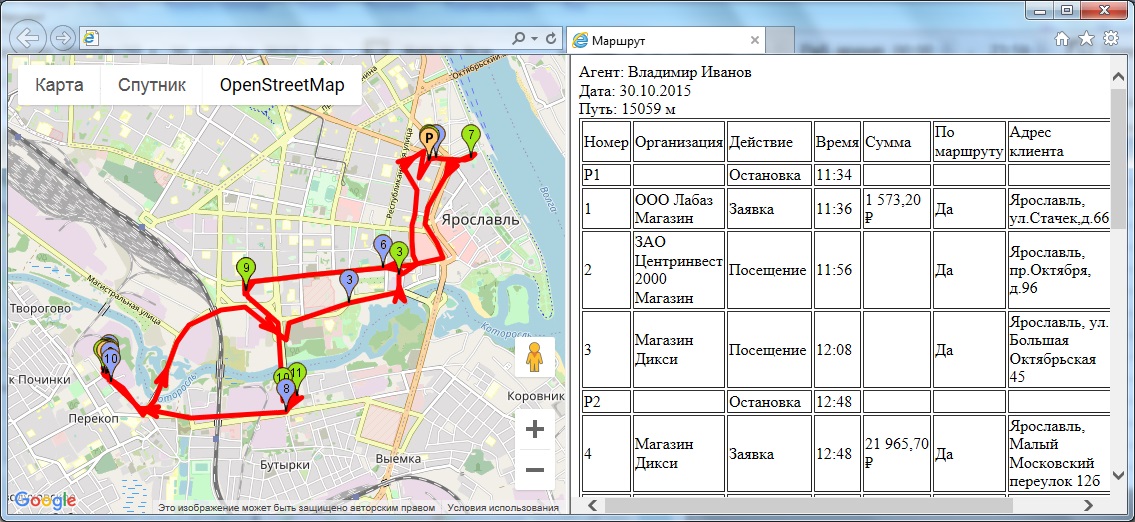Expand the address bar search dropdown arrow

click(534, 38)
